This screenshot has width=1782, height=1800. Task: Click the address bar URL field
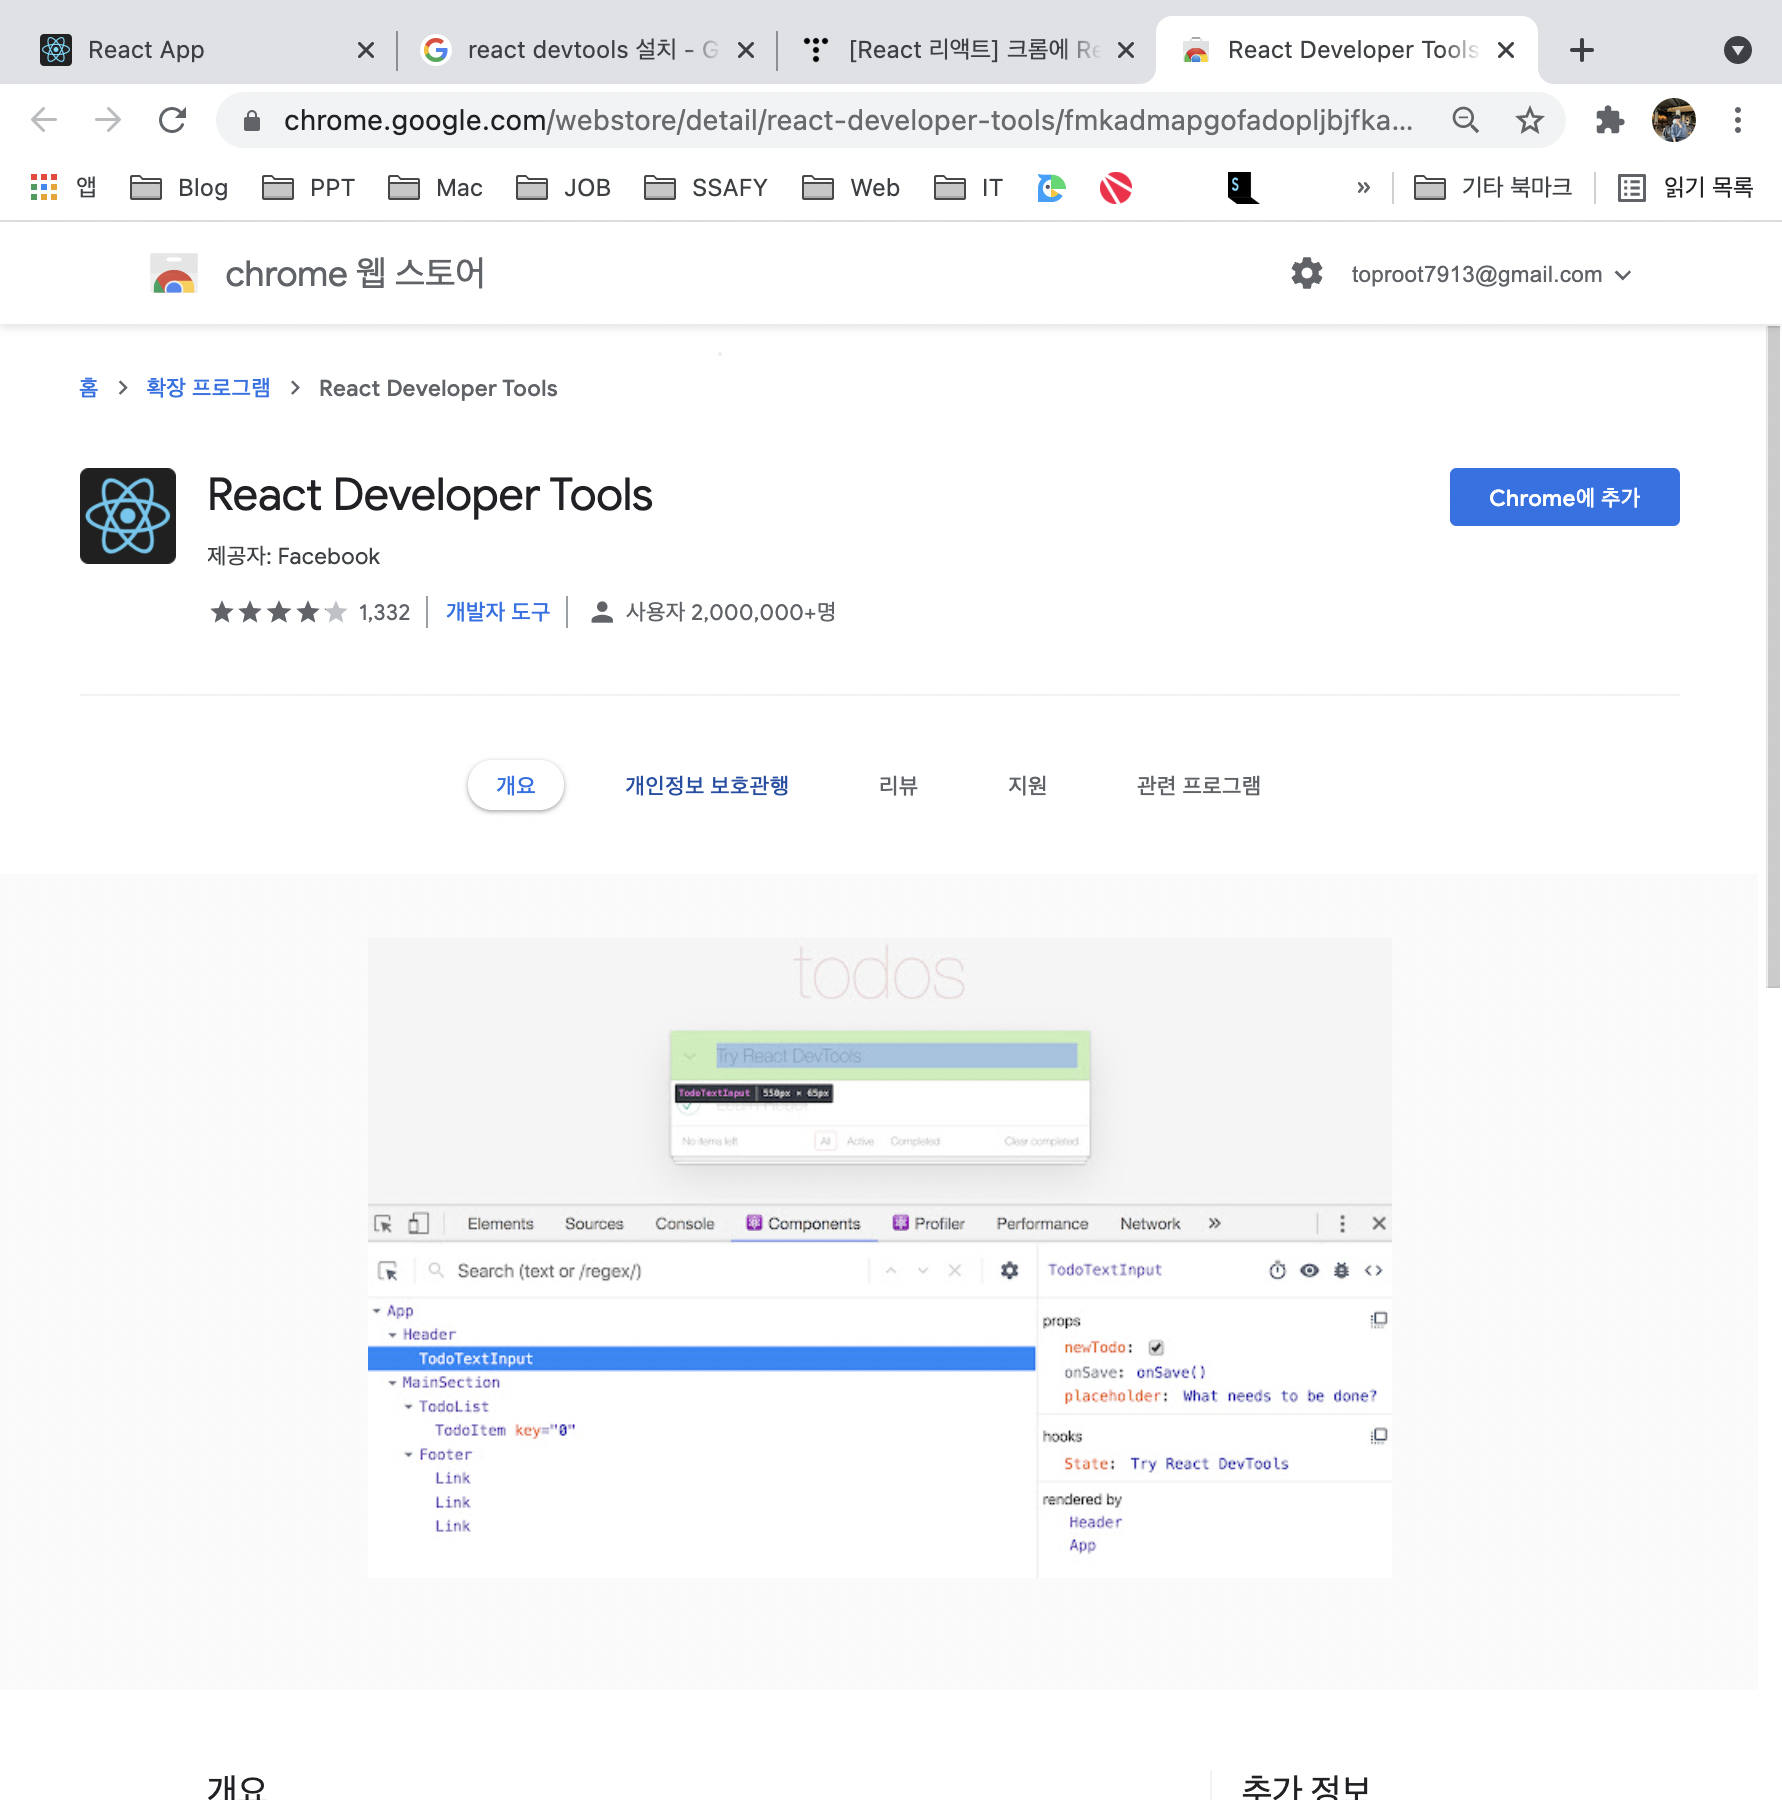click(848, 120)
